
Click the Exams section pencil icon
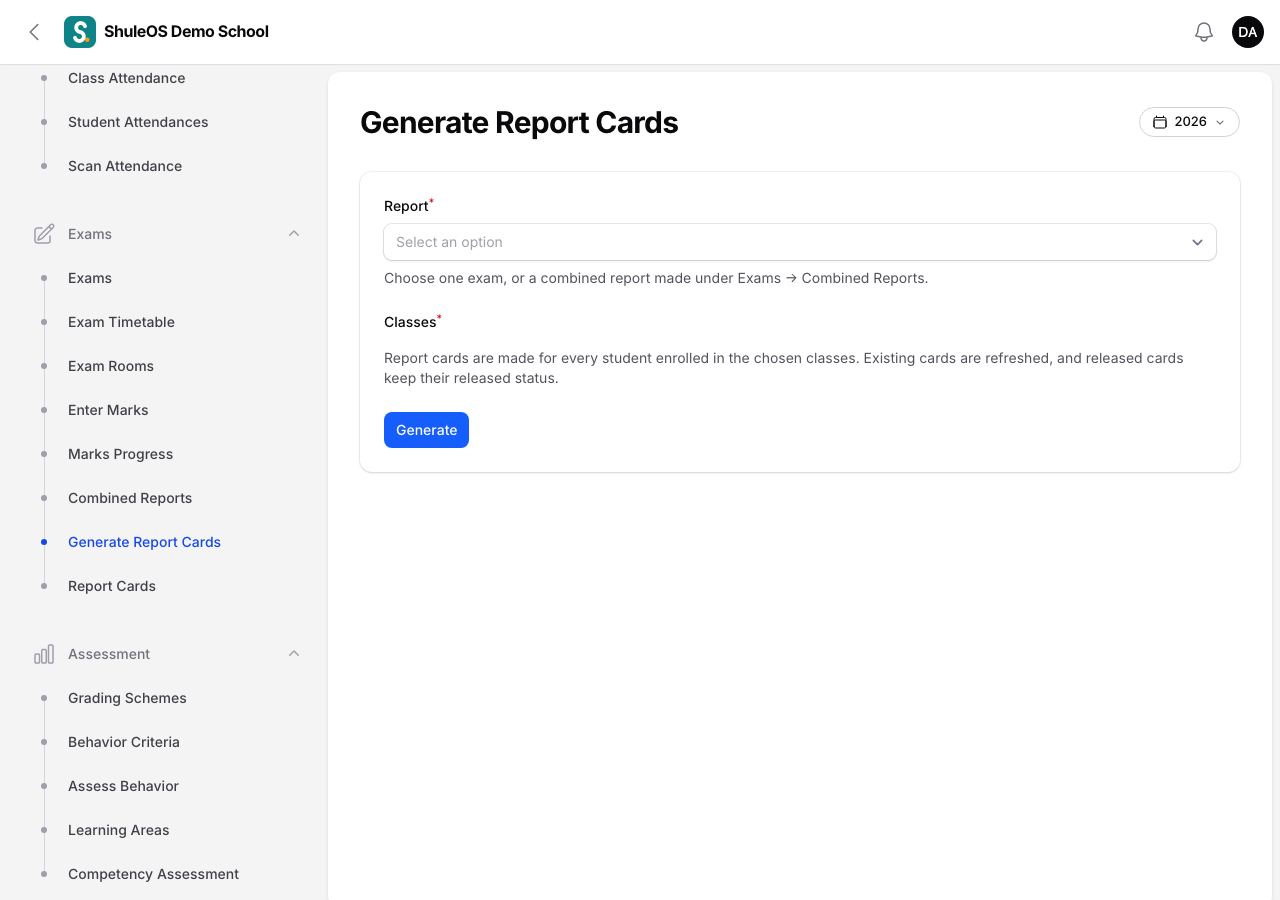coord(44,234)
